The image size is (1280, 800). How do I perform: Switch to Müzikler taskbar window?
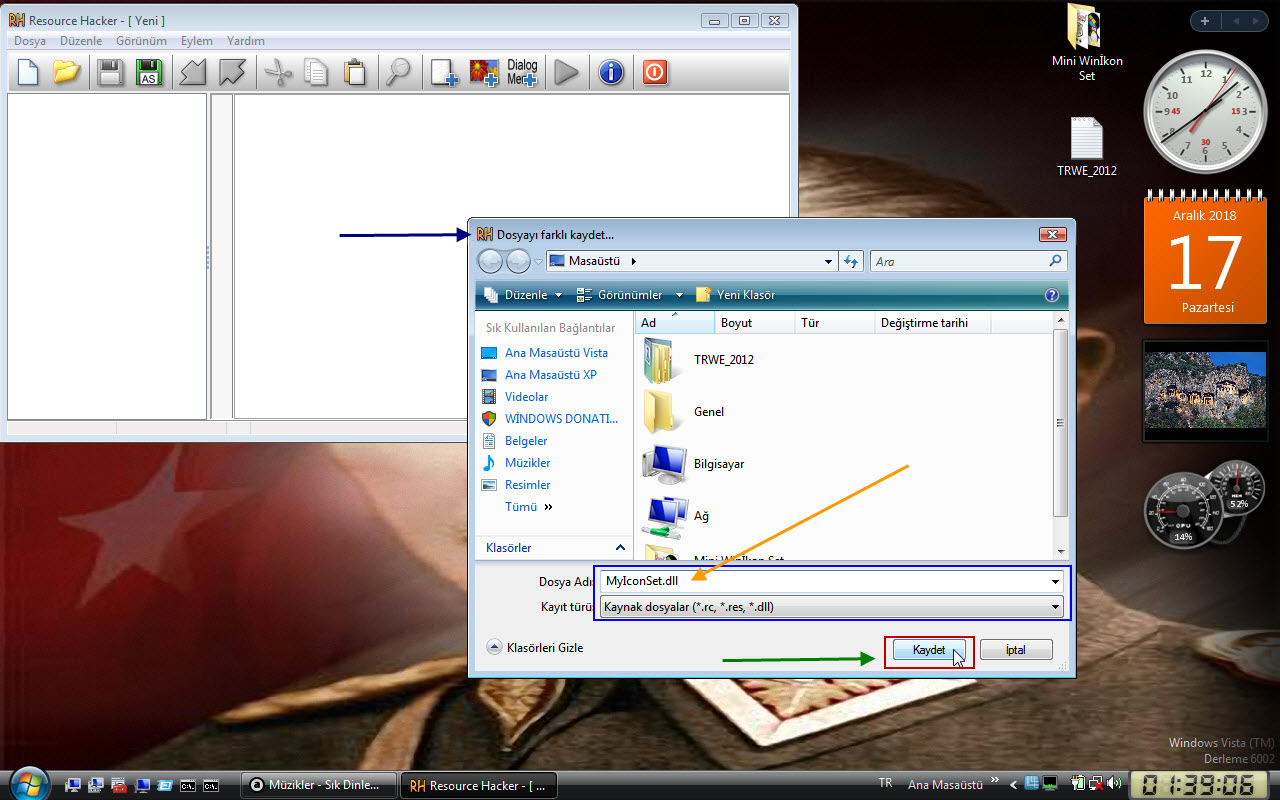coord(319,785)
